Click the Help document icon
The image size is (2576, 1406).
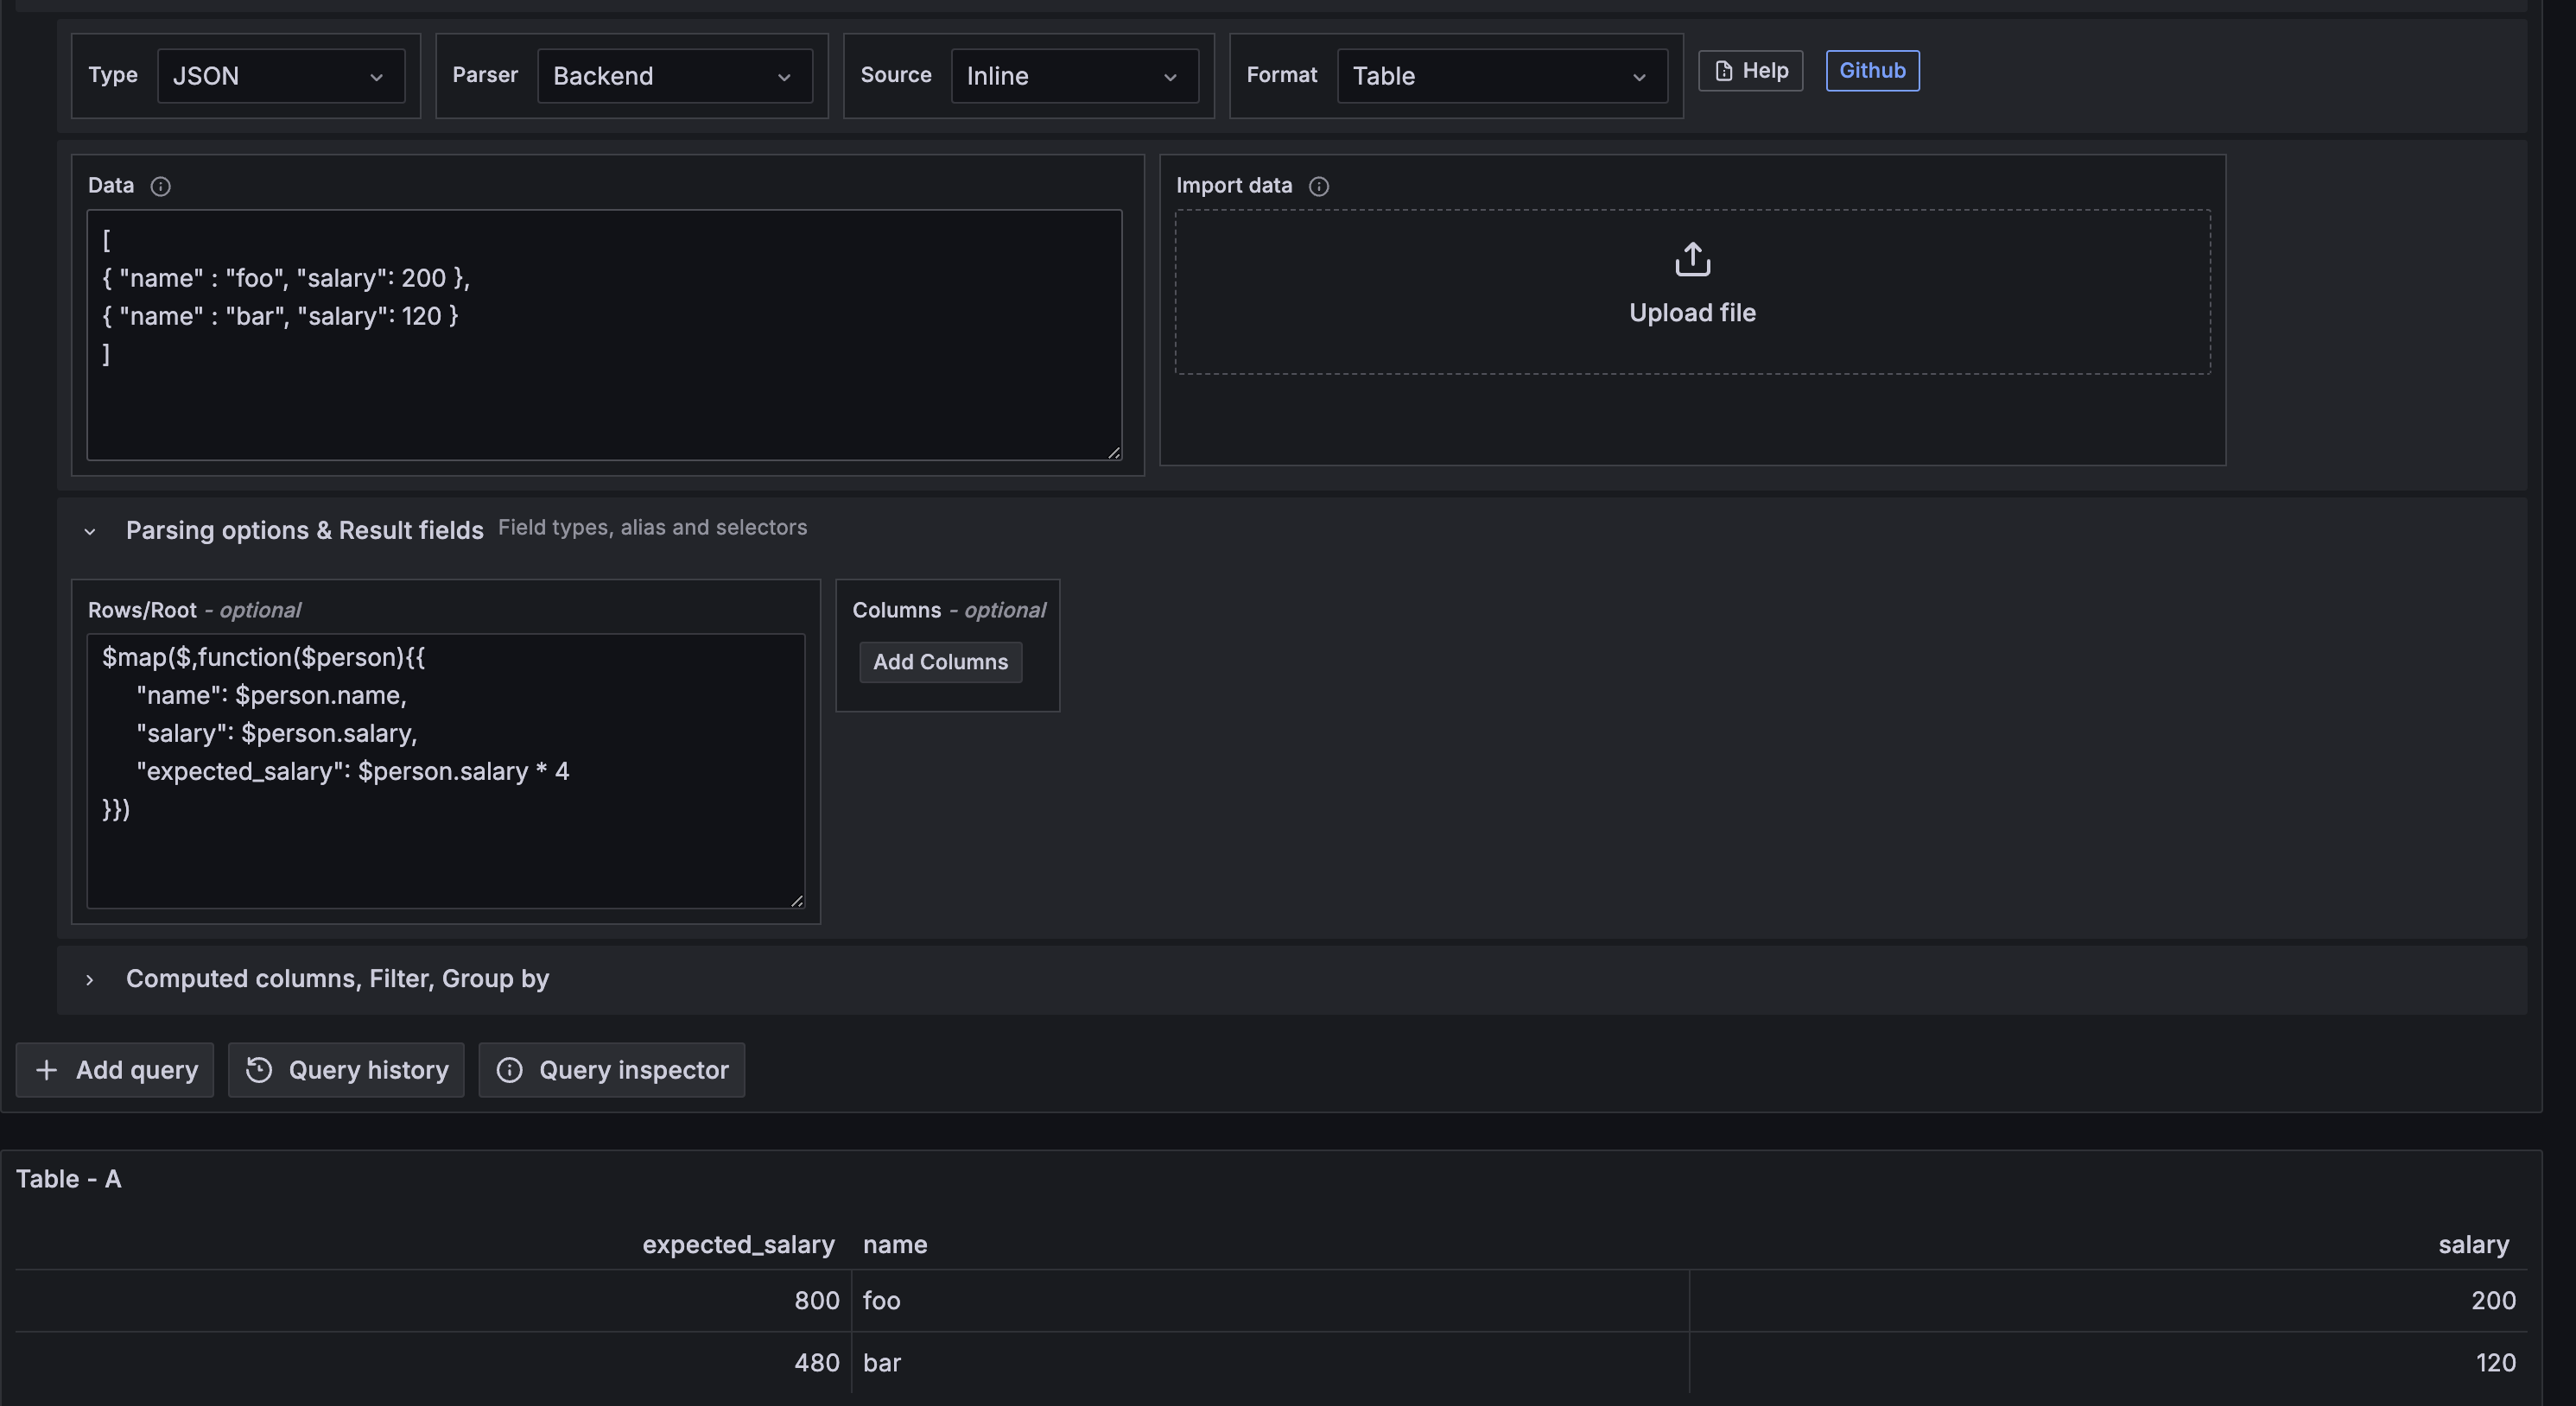(x=1723, y=71)
